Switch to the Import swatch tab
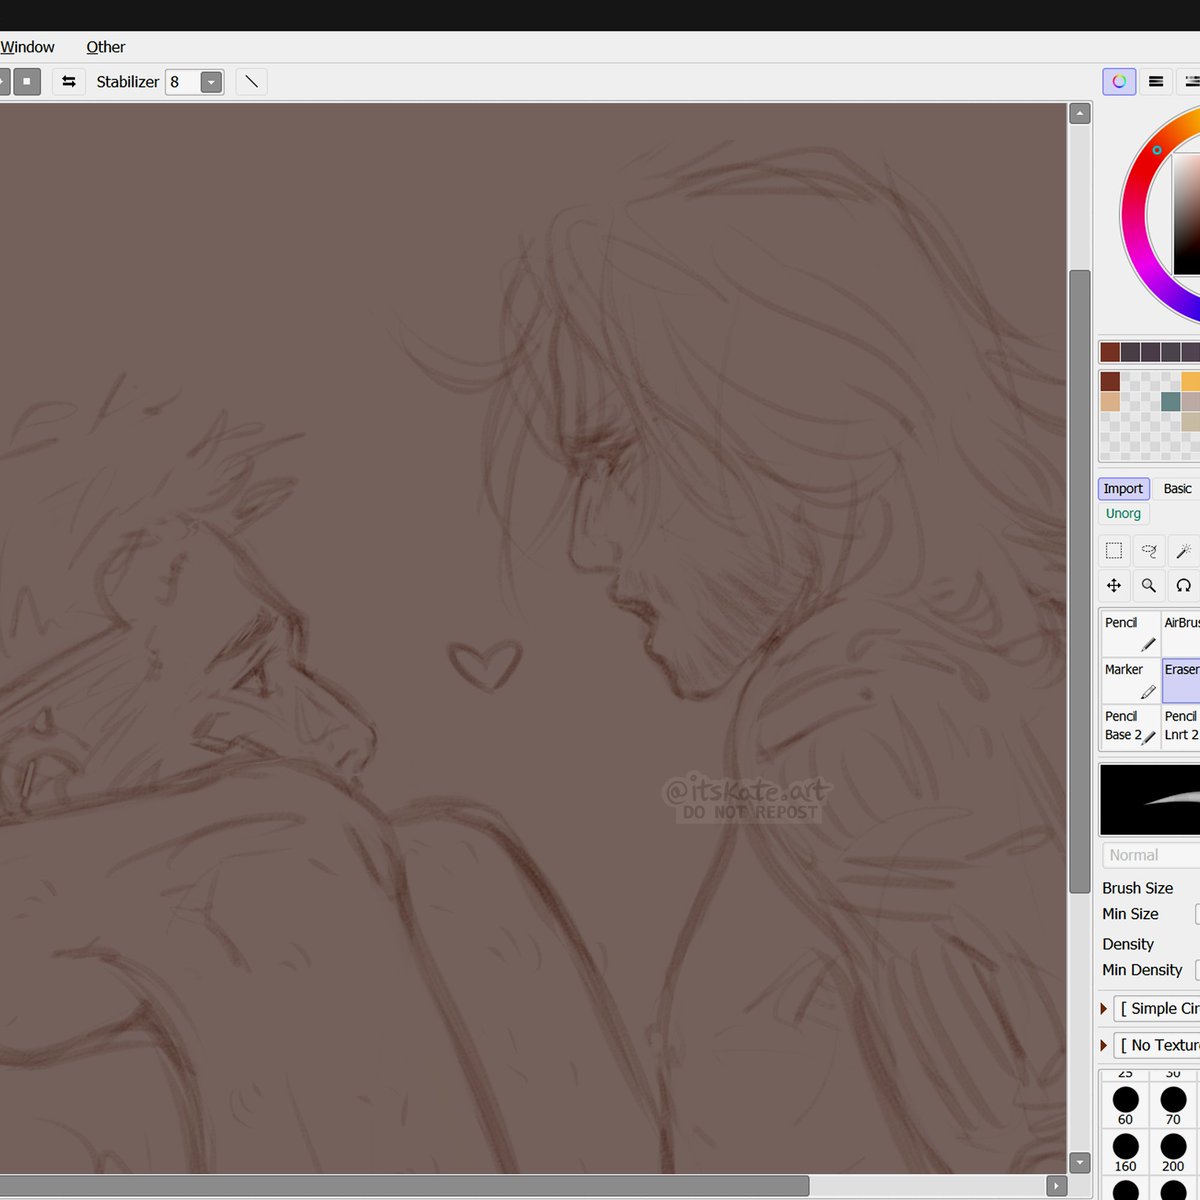The image size is (1200, 1200). point(1123,489)
